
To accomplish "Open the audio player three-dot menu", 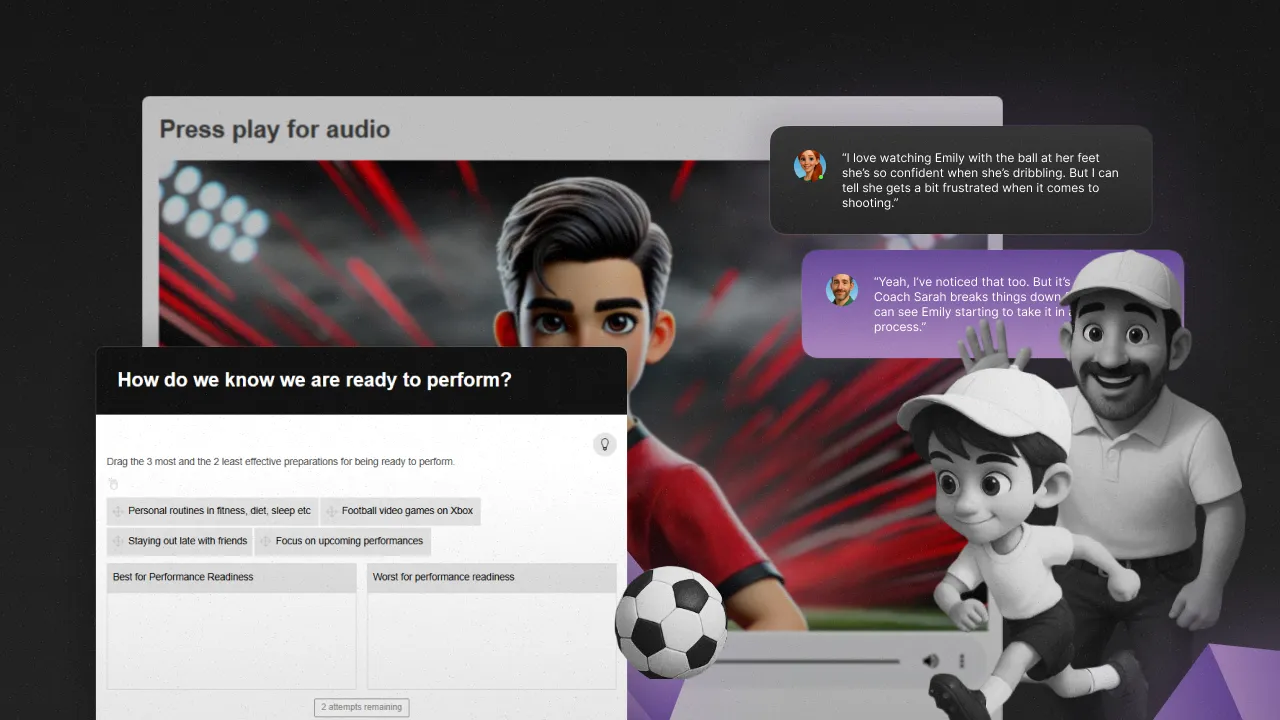I will 962,661.
